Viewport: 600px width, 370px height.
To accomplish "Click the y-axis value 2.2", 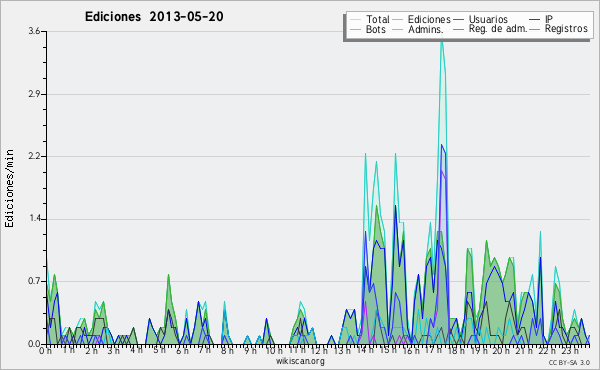I will click(34, 156).
